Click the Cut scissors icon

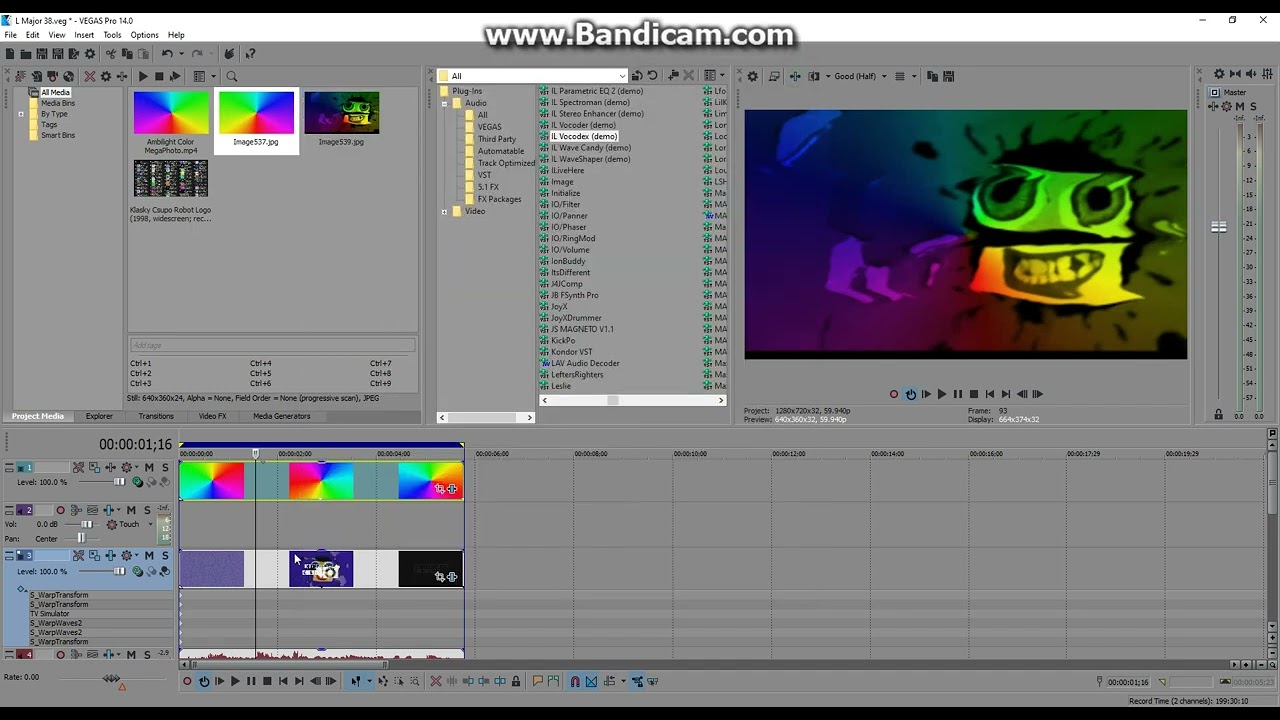(x=111, y=54)
